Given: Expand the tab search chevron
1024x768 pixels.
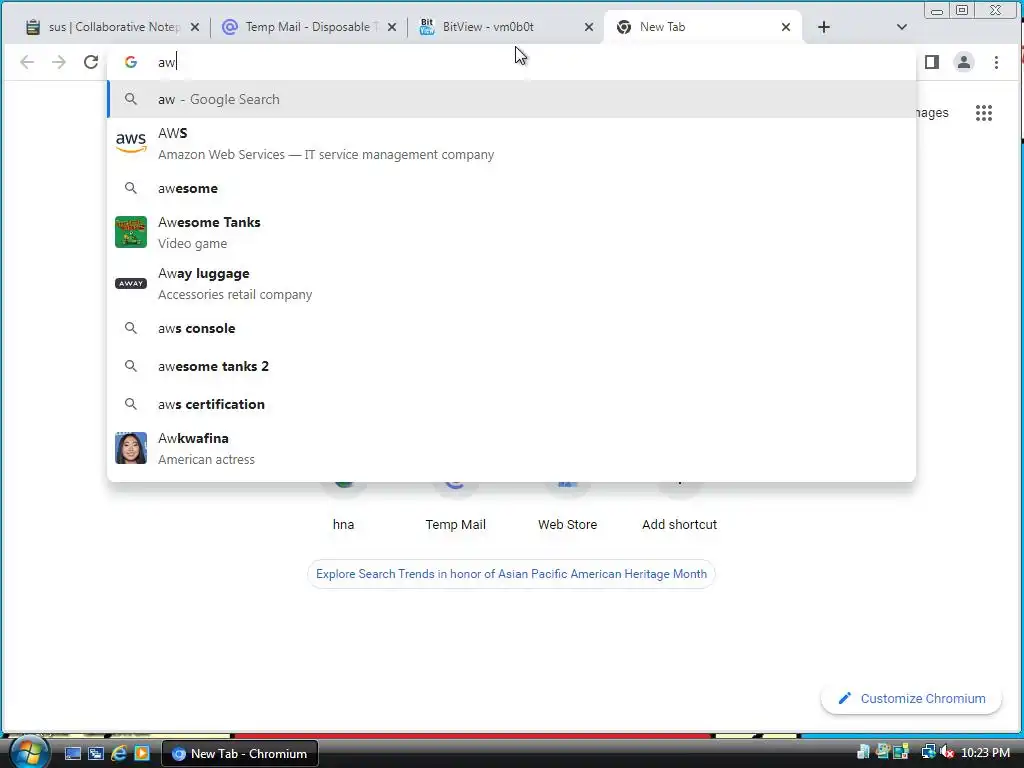Looking at the screenshot, I should [x=901, y=27].
